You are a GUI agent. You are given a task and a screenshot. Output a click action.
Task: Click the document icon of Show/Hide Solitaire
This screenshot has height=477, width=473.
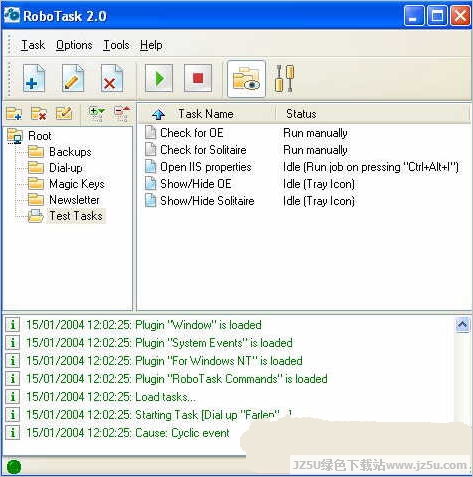(x=150, y=200)
